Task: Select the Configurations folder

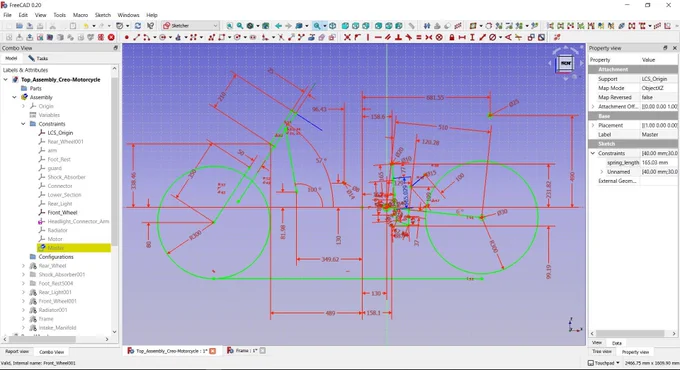Action: tap(56, 257)
